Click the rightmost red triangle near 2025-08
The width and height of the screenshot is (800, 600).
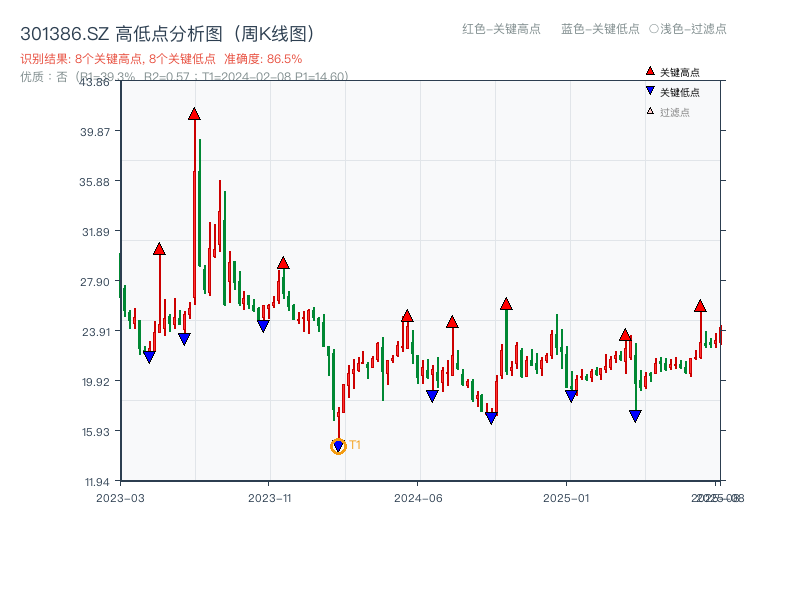tap(699, 308)
